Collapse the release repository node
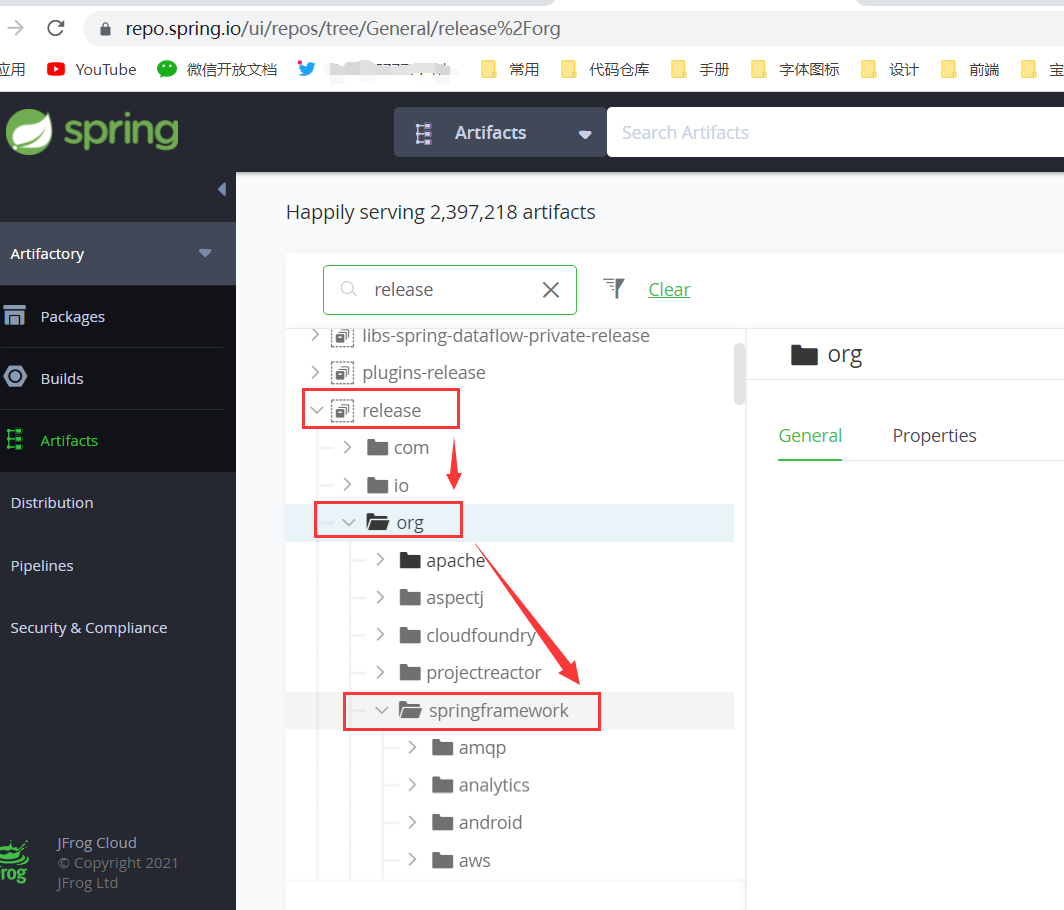Screen dimensions: 1064x910 (316, 410)
